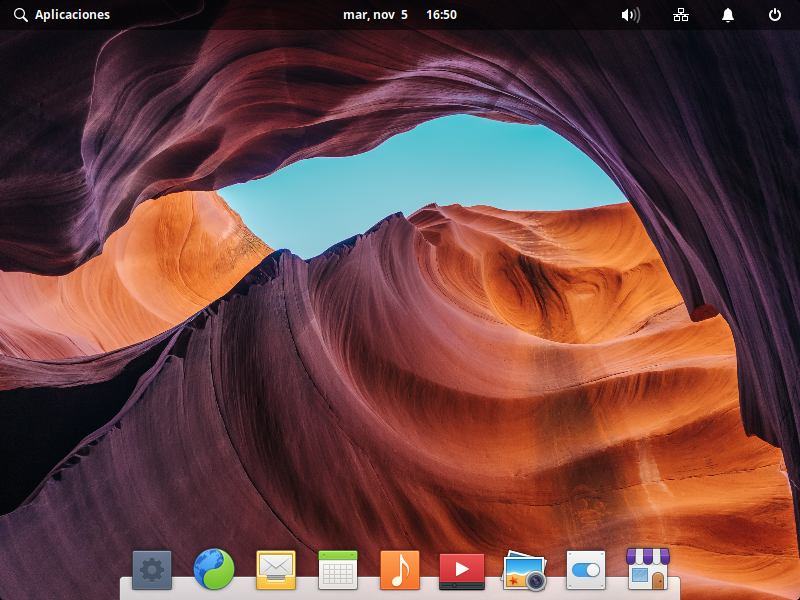Image resolution: width=800 pixels, height=600 pixels.
Task: Launch the Music app with note icon
Action: (x=400, y=570)
